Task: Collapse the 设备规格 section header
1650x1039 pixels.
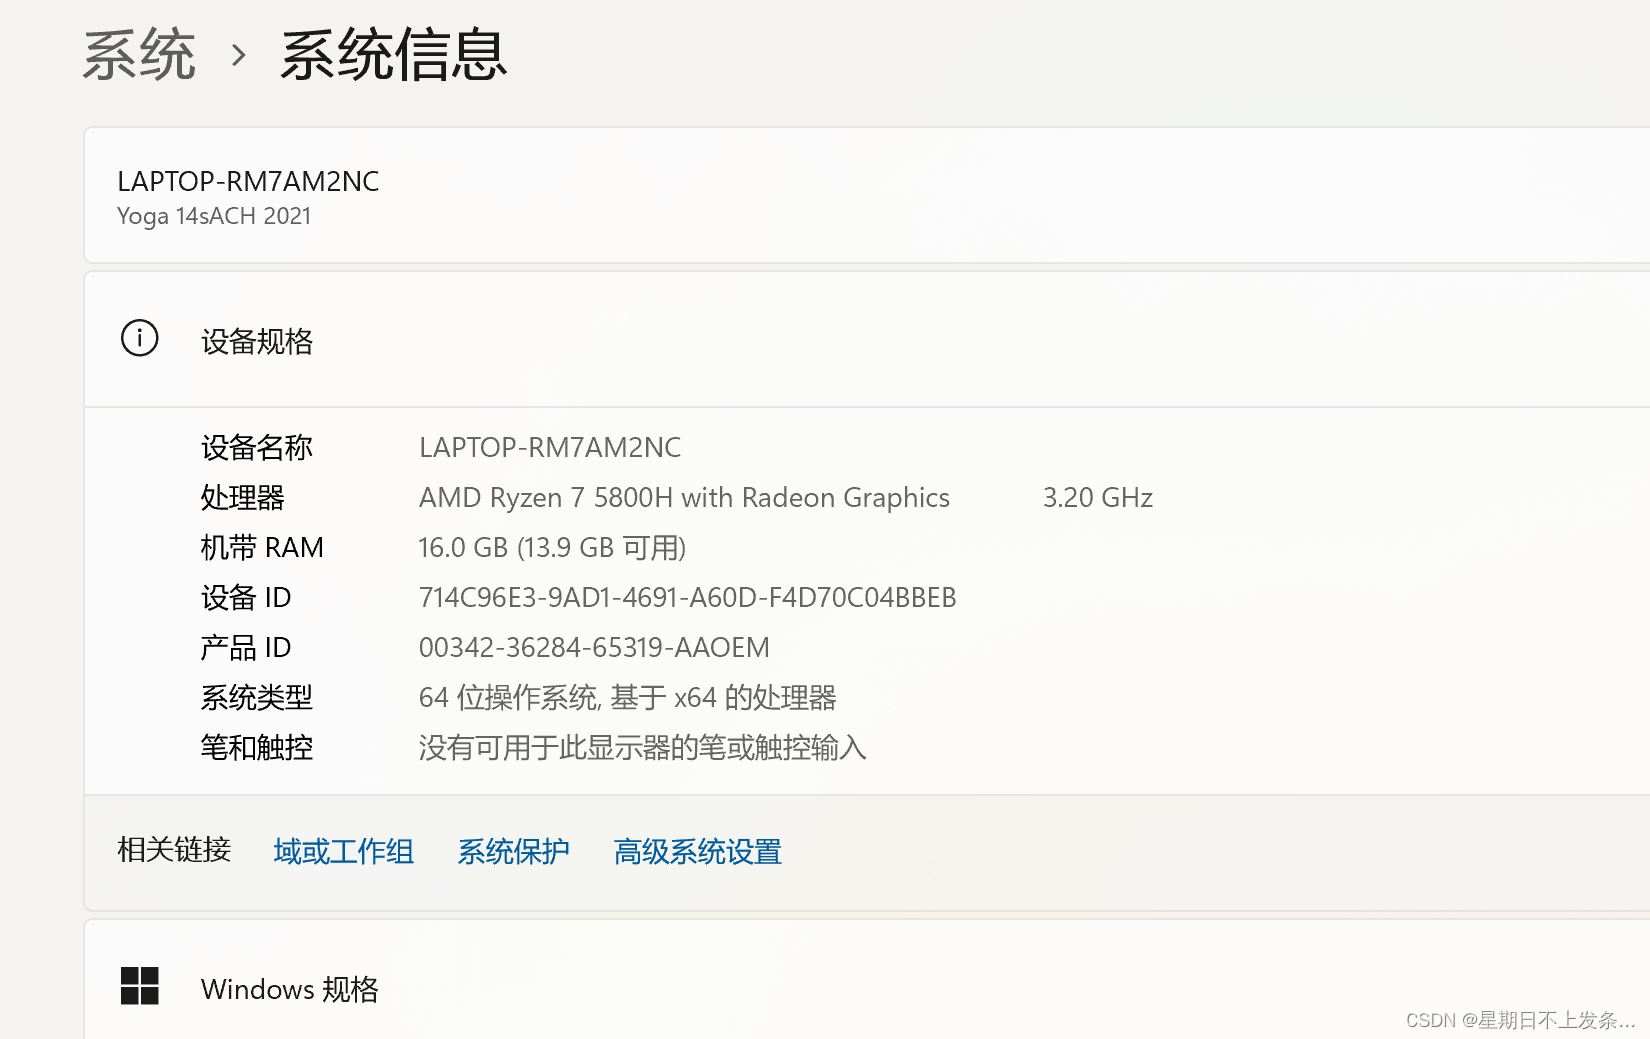Action: point(867,339)
